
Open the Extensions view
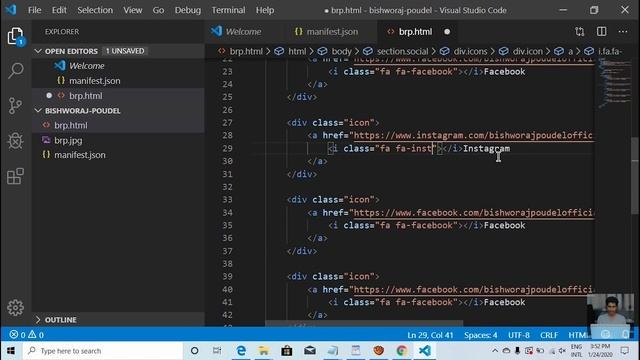pyautogui.click(x=16, y=176)
